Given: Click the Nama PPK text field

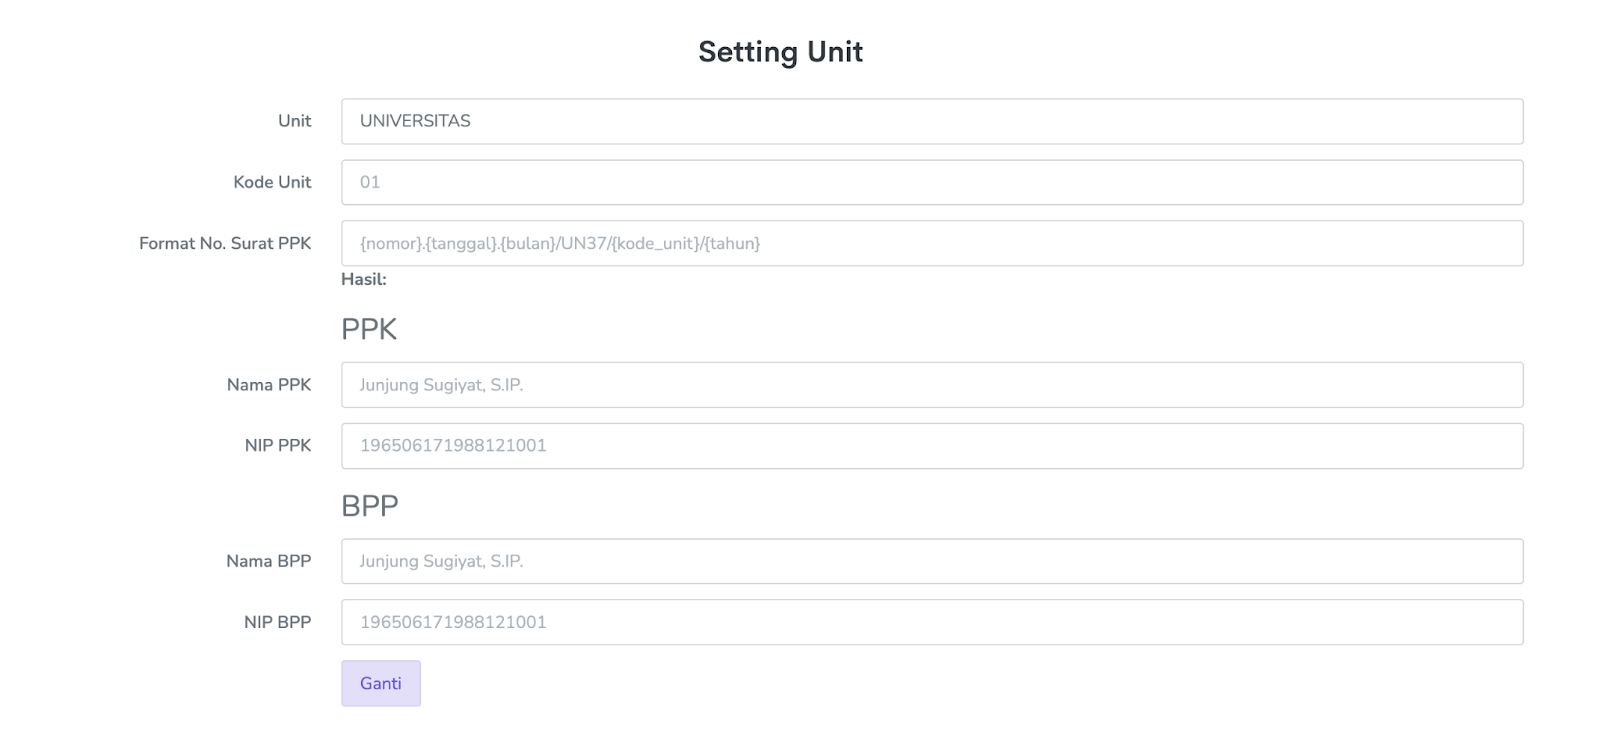Looking at the screenshot, I should [x=931, y=385].
